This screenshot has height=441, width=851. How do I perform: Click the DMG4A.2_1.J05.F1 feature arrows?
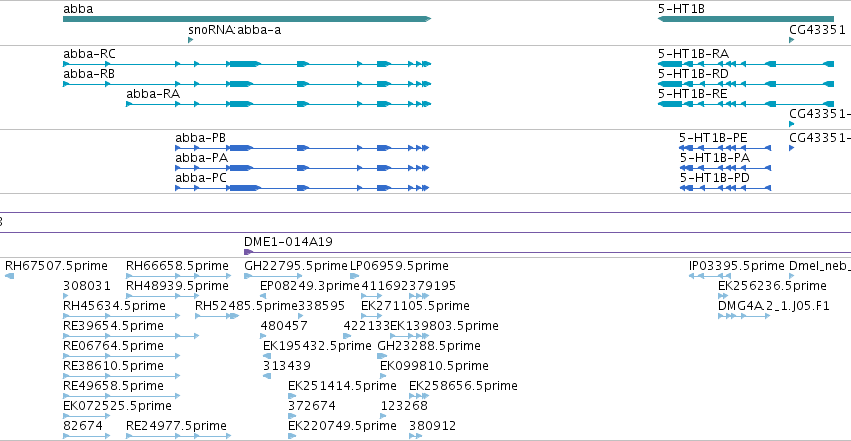[x=744, y=316]
